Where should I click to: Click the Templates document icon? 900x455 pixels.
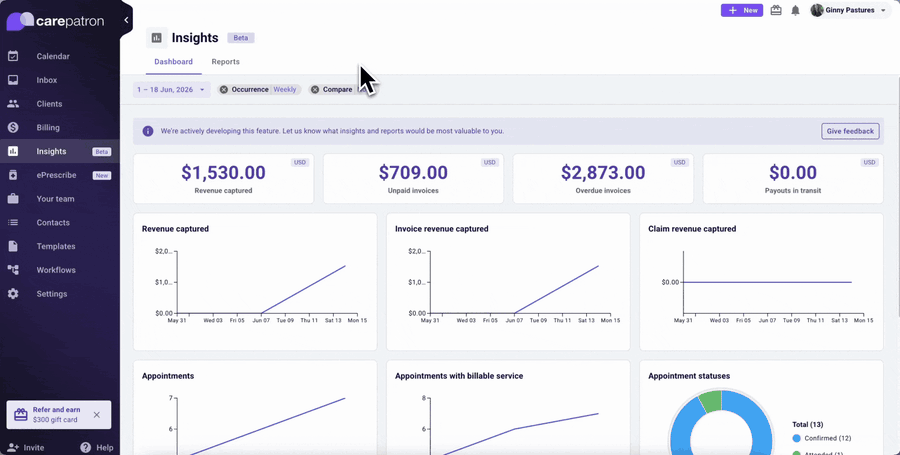coord(13,246)
